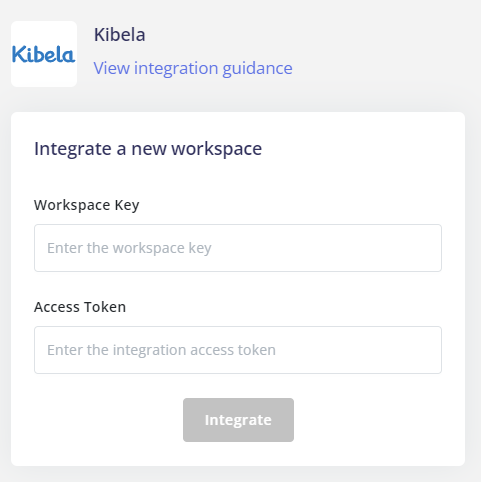Click the word 'Integrate' on the grey button
481x482 pixels.
(x=238, y=420)
